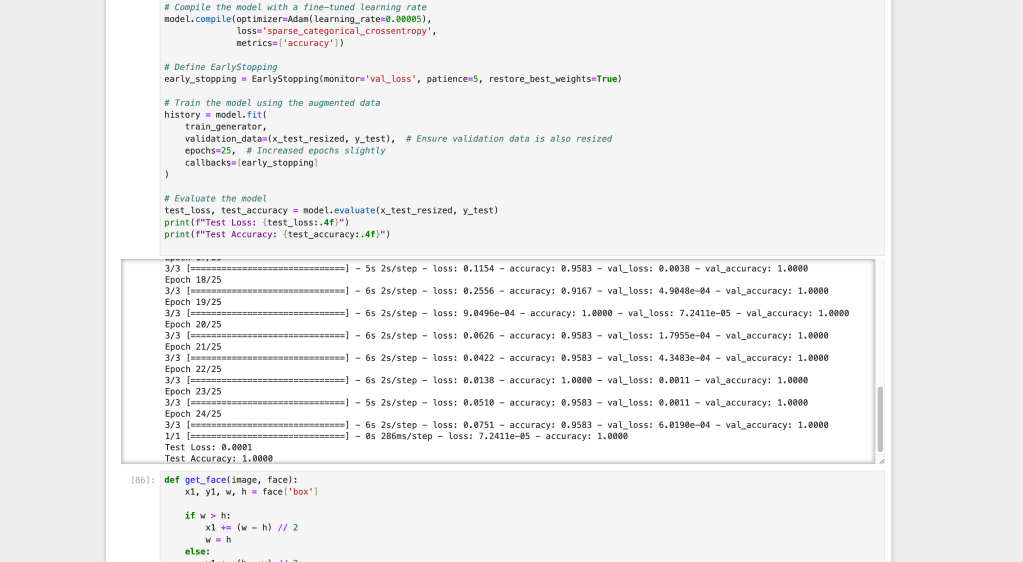
Task: Click the output resize handle corner
Action: point(881,460)
